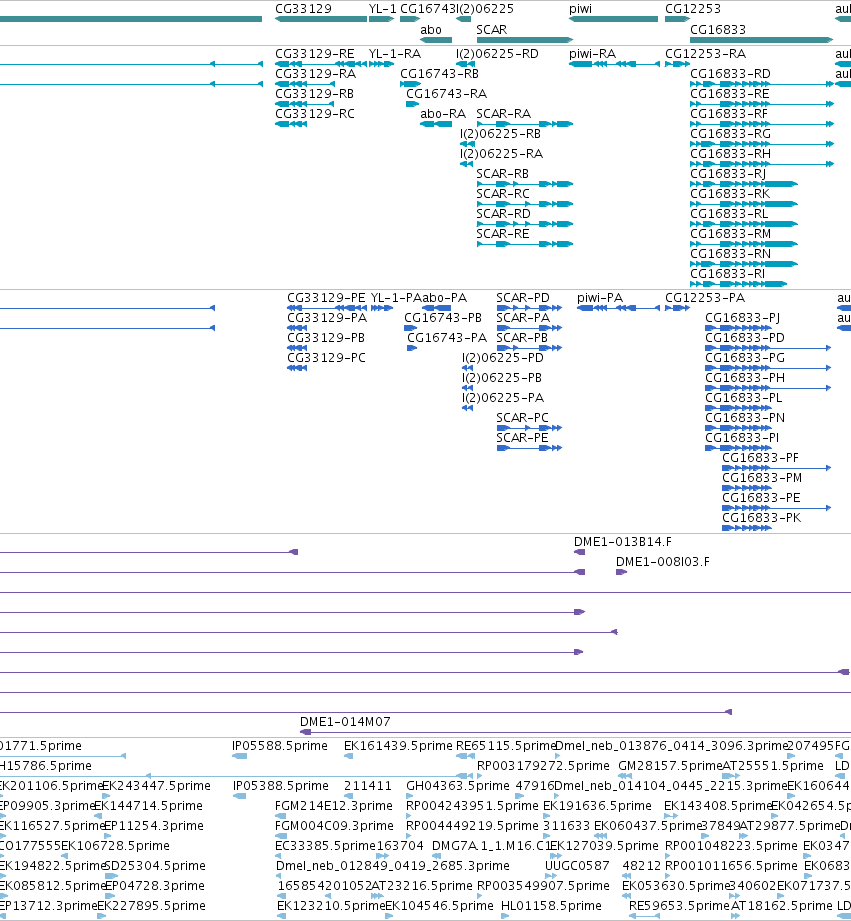851x921 pixels.
Task: Select transcript CG33129-RC
Action: pos(315,114)
